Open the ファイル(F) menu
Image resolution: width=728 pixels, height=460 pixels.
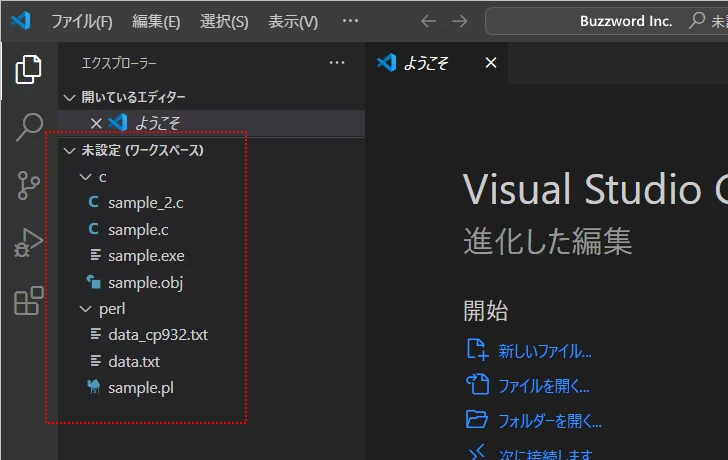coord(82,21)
